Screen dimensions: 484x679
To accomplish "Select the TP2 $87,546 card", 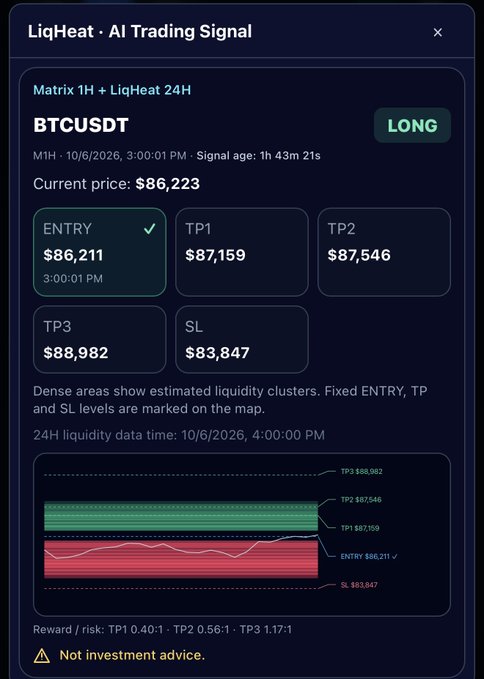I will 384,252.
